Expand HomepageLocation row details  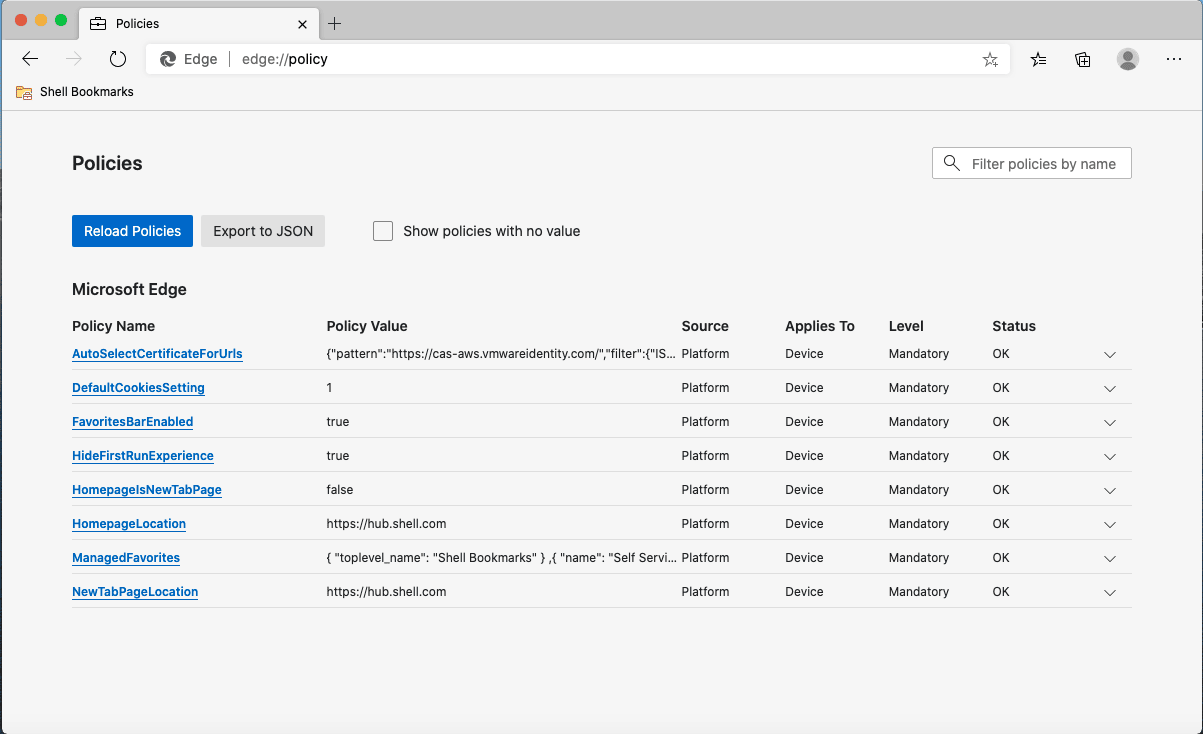1109,525
